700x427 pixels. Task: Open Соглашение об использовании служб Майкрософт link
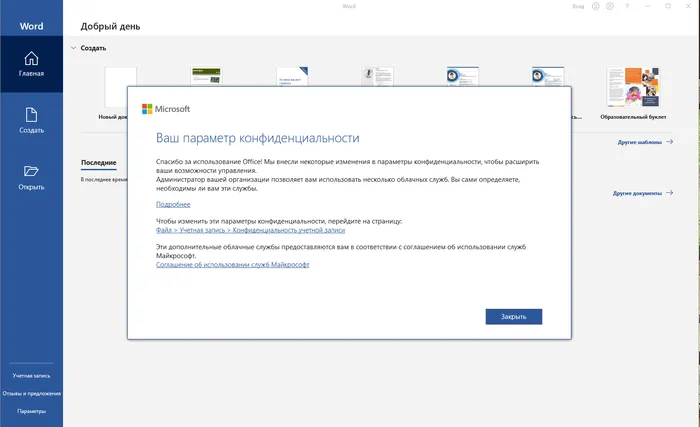(233, 264)
